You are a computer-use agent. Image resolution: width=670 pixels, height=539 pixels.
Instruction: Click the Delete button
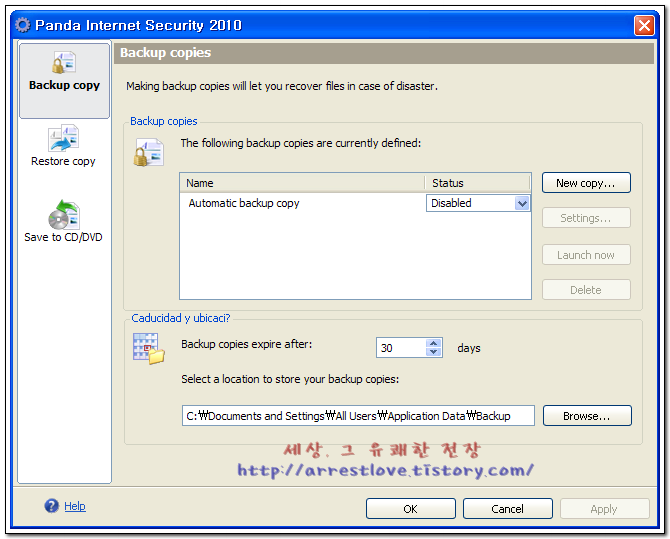(586, 290)
